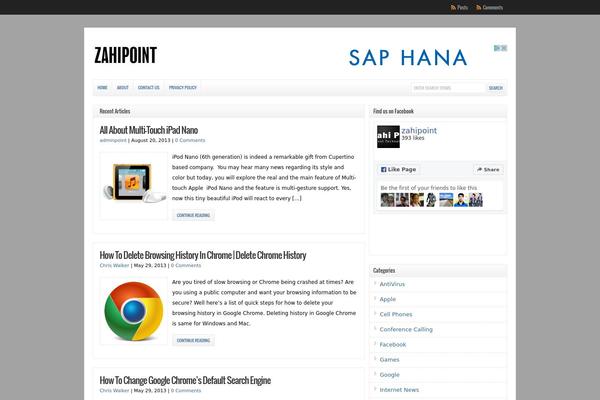The height and width of the screenshot is (400, 600).
Task: Open the Facebook category
Action: (393, 344)
